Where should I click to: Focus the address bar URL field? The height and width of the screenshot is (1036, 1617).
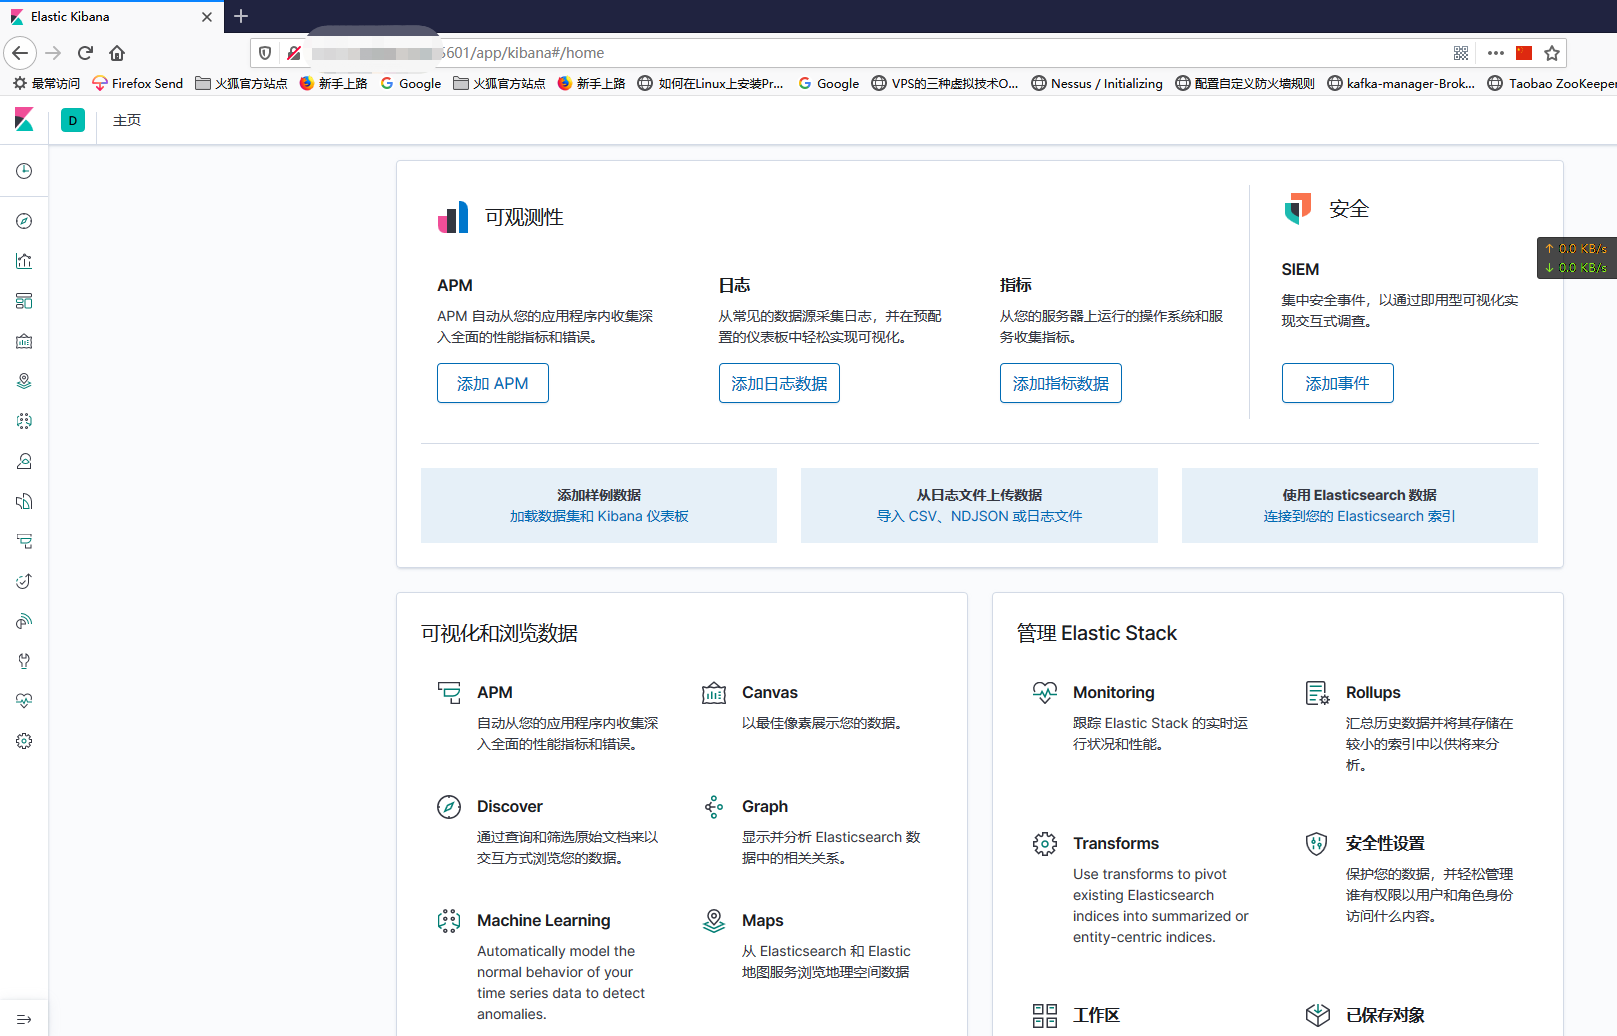(x=850, y=53)
